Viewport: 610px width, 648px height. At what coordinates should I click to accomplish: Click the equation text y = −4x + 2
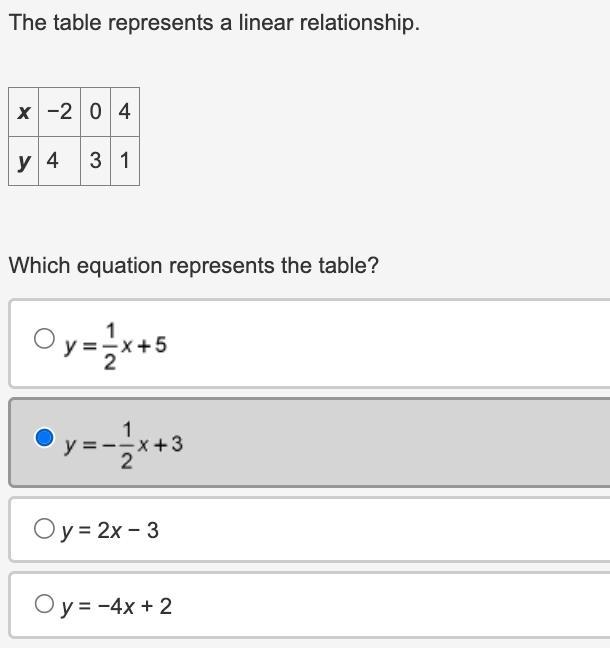[117, 607]
